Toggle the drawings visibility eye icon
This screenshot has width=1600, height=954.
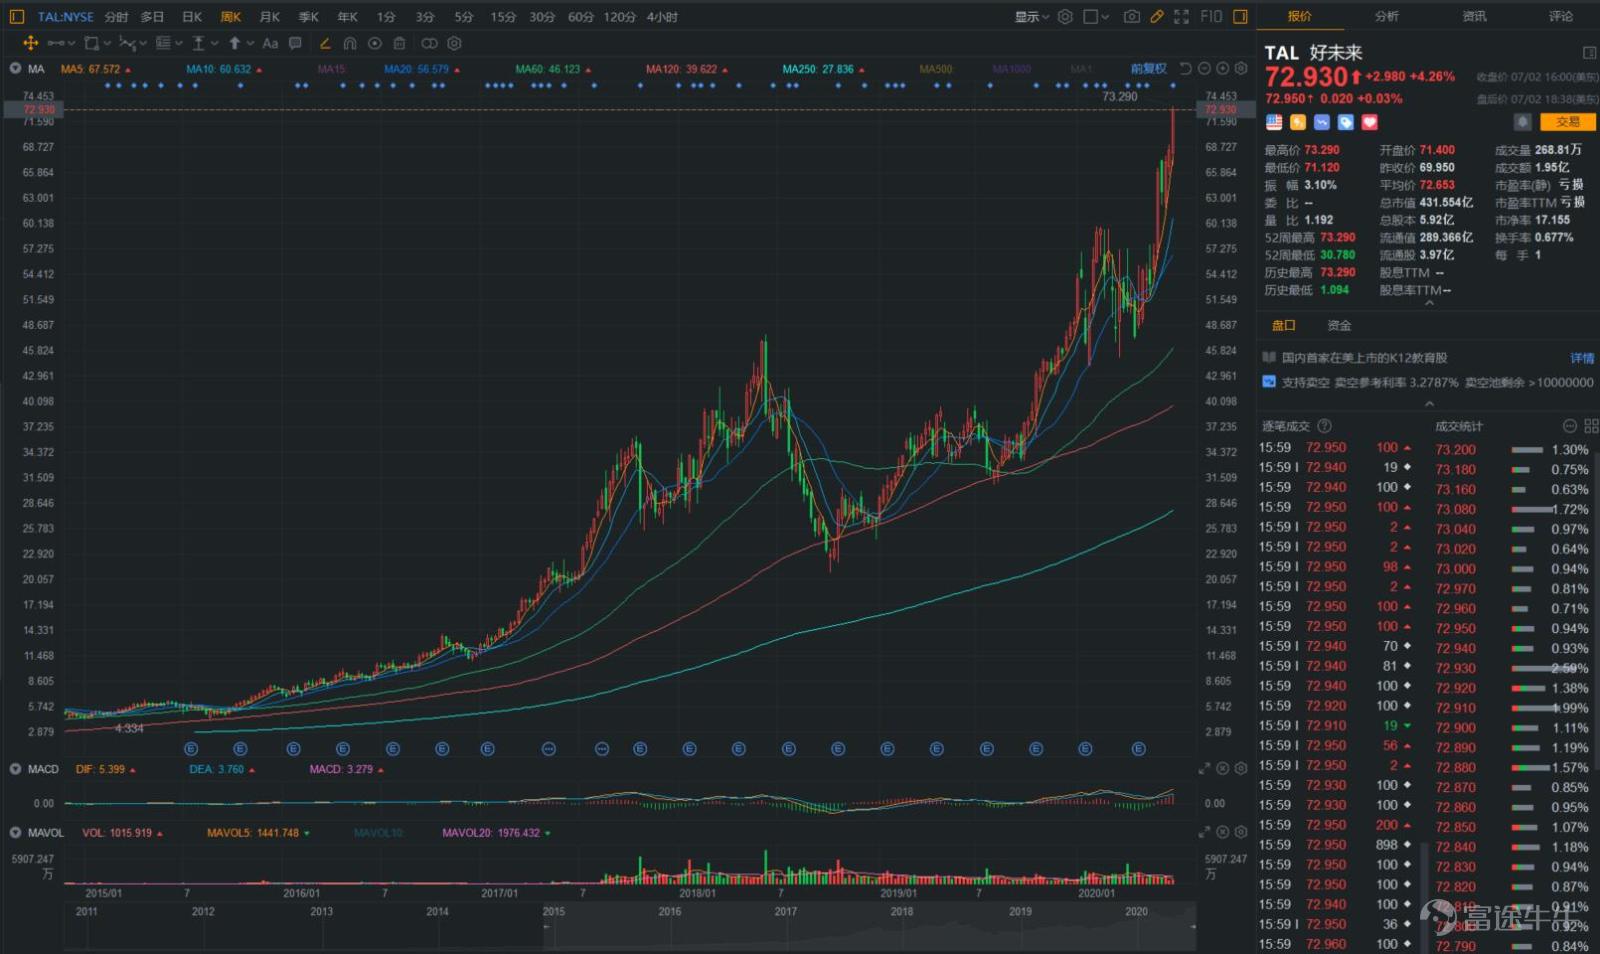374,43
